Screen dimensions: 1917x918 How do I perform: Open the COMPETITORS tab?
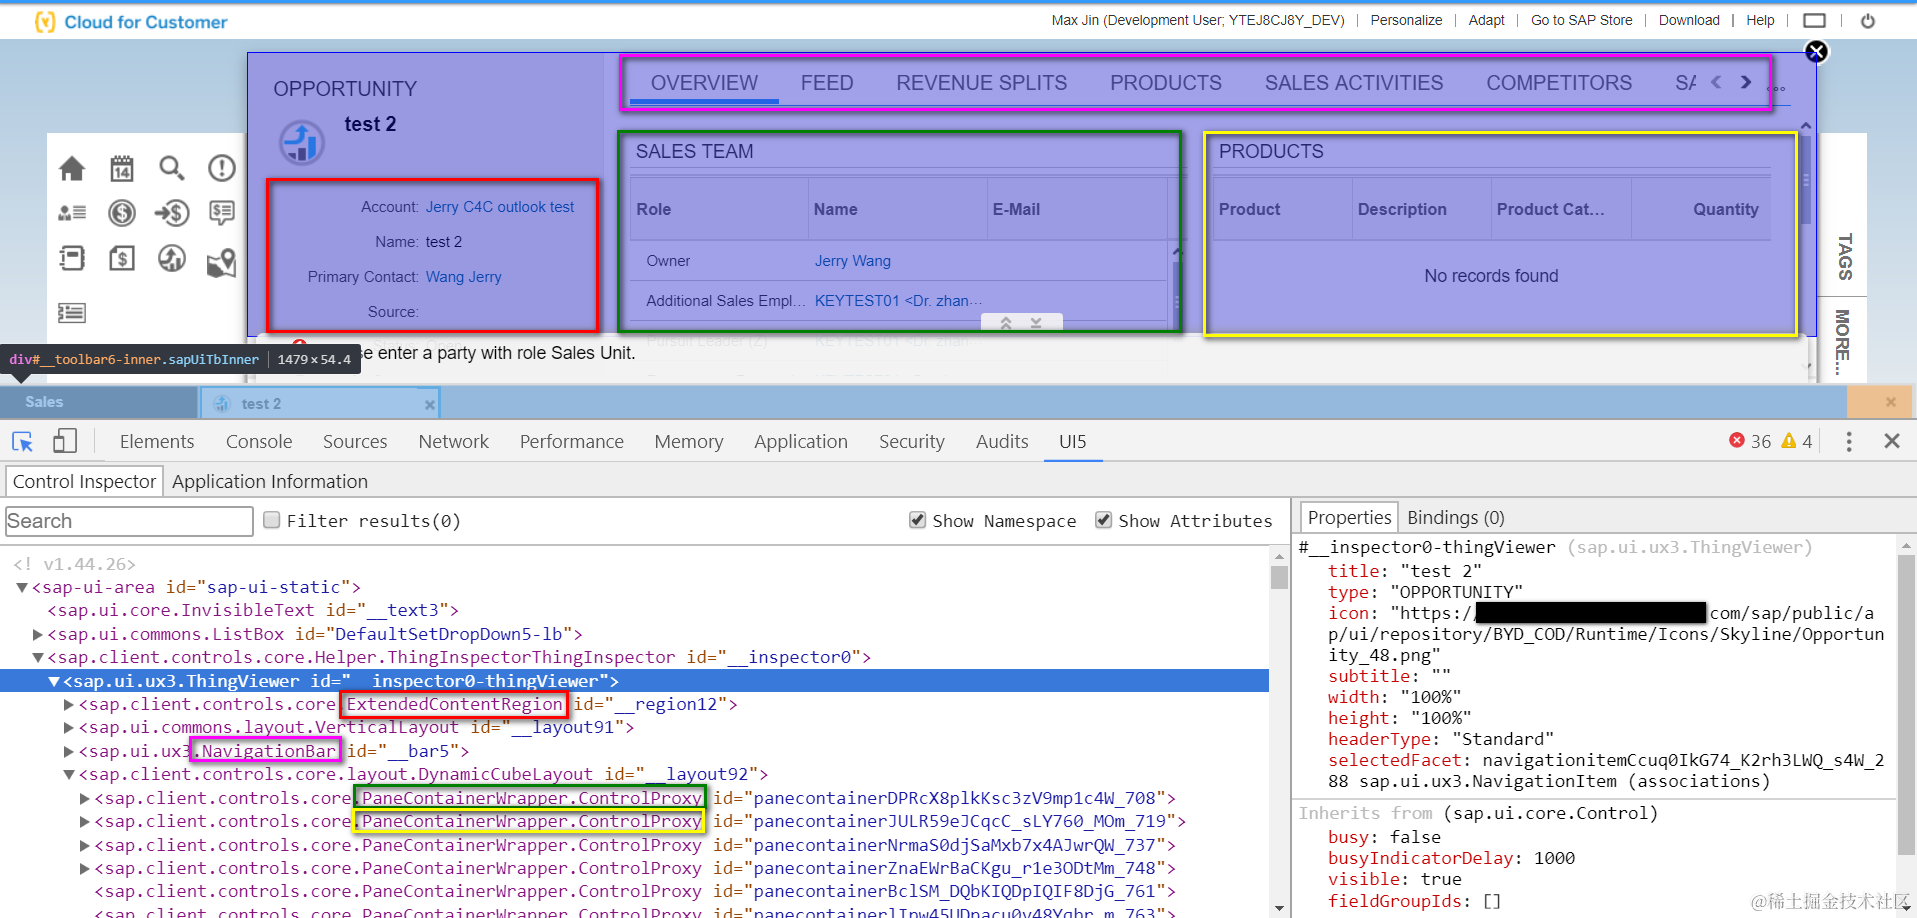(x=1559, y=83)
